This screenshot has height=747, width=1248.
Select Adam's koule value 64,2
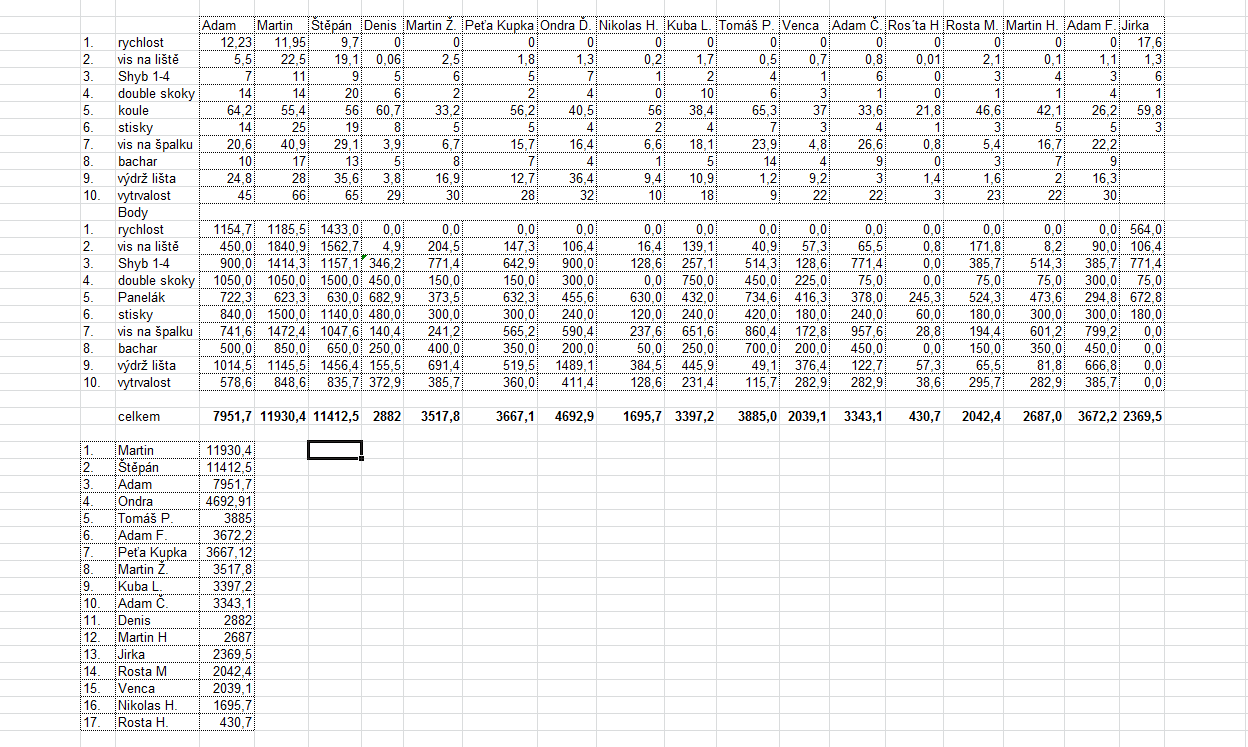coord(227,110)
